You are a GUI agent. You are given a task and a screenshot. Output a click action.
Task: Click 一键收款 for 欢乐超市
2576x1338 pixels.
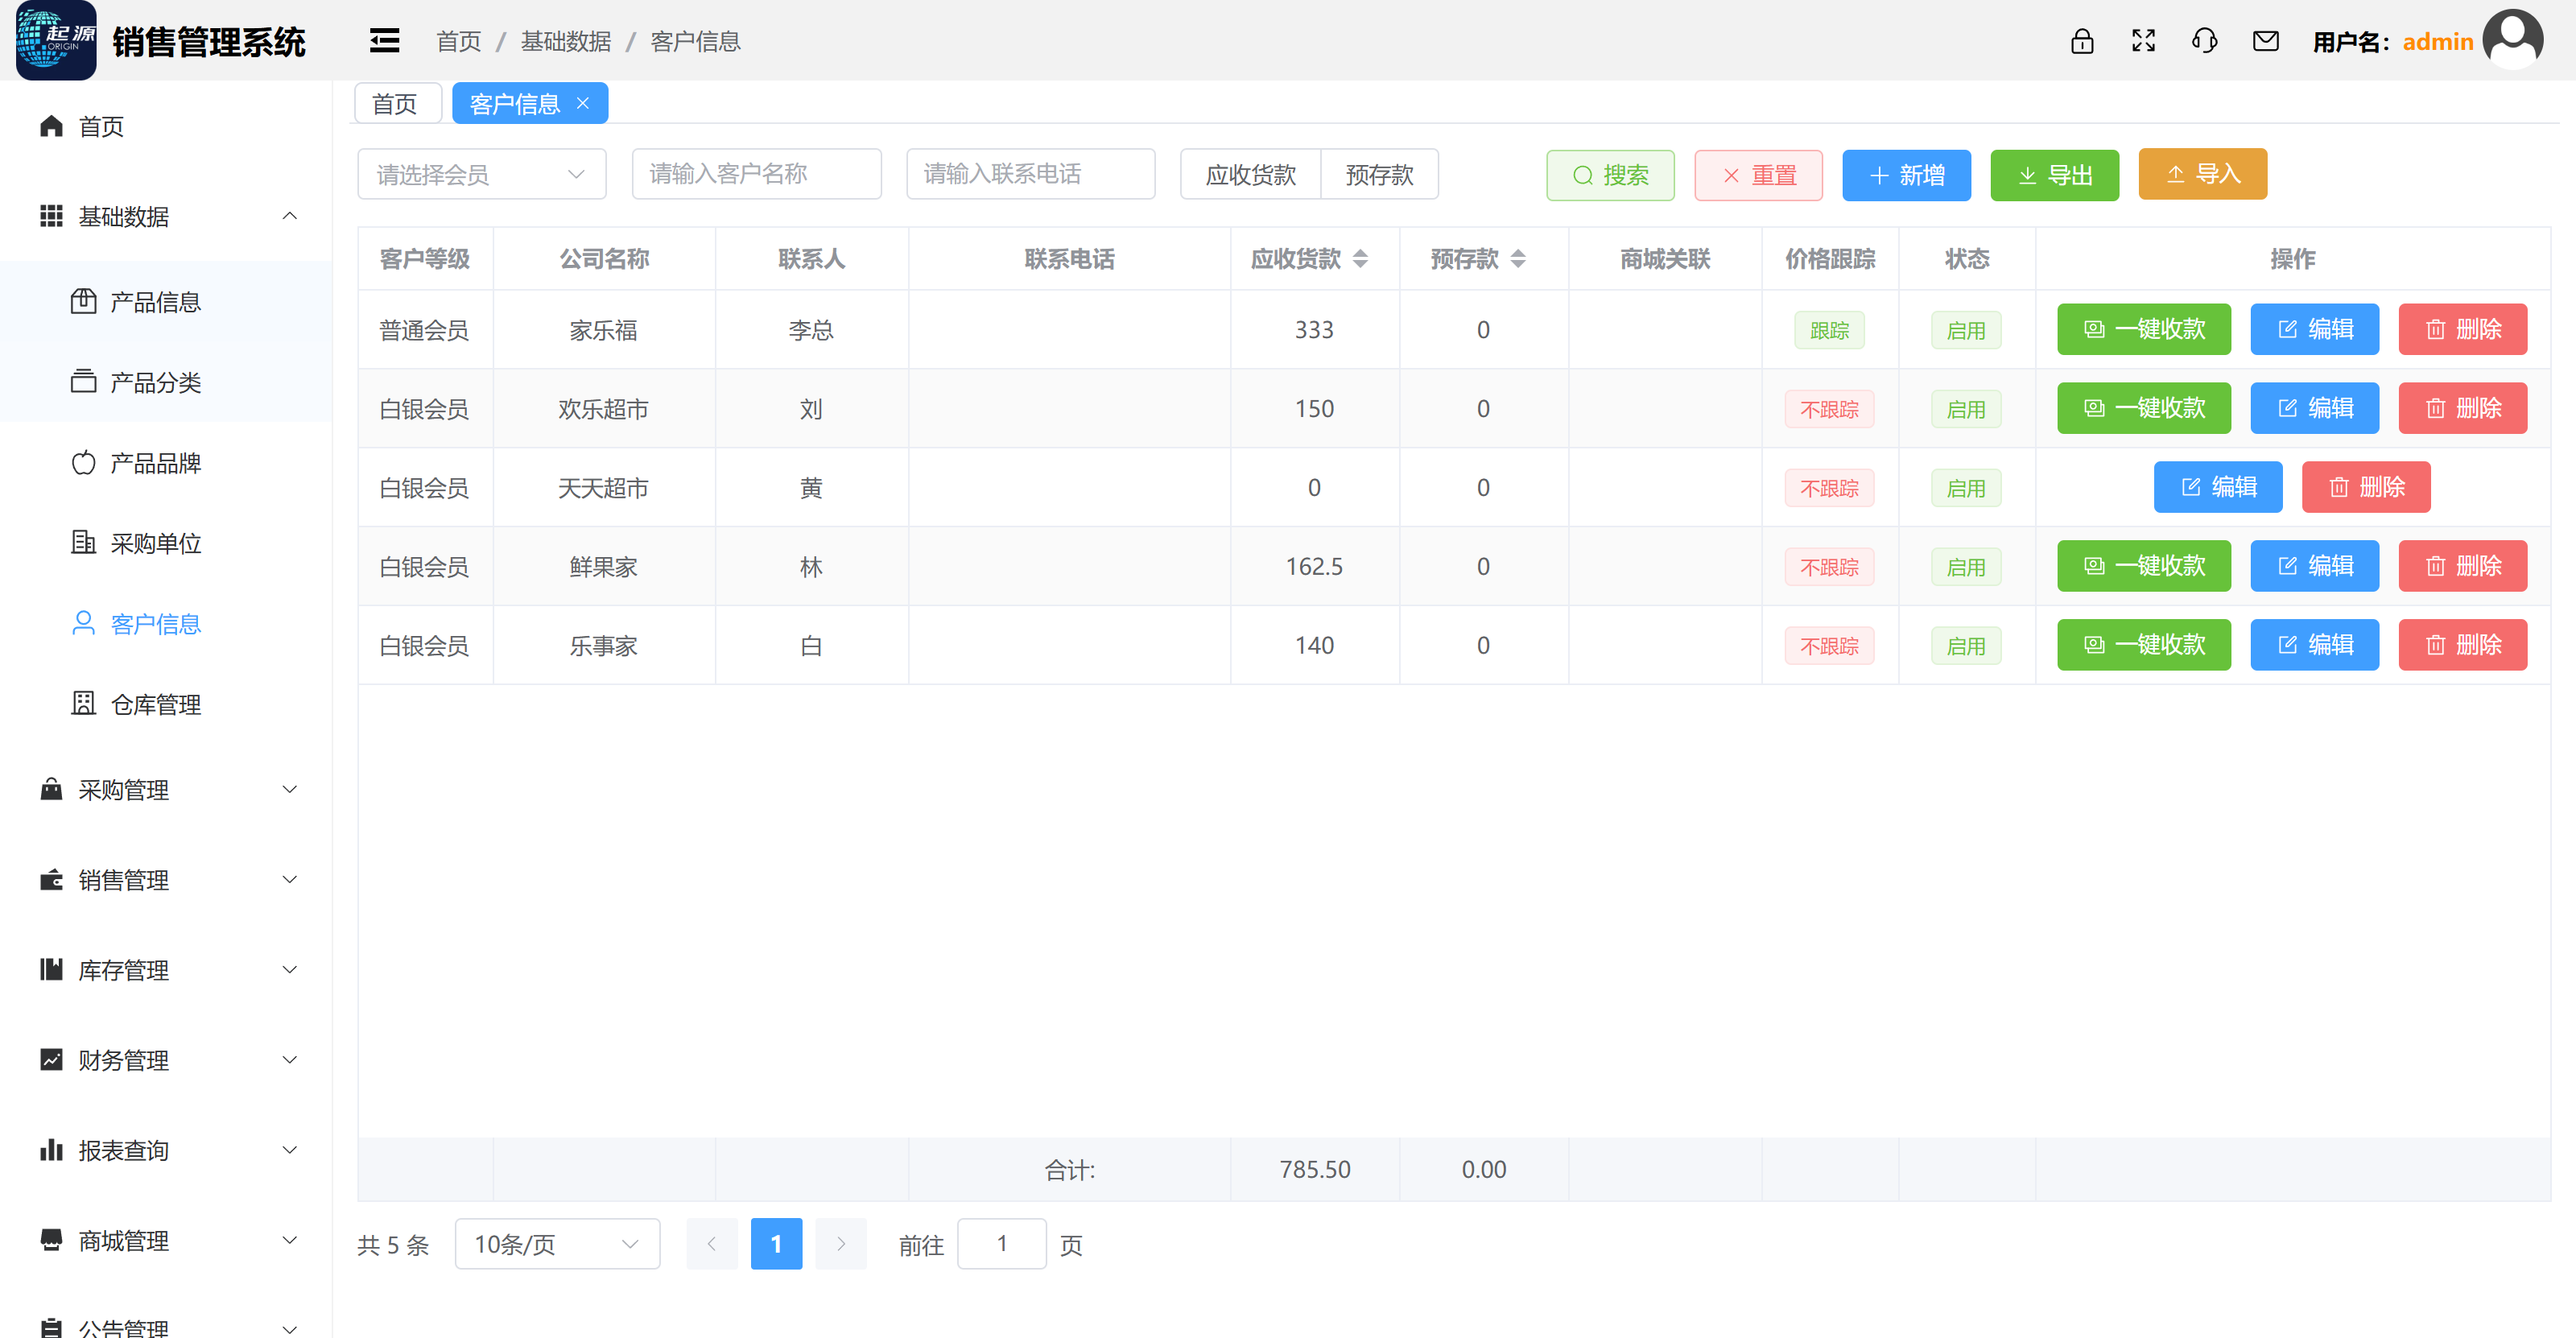[2144, 408]
